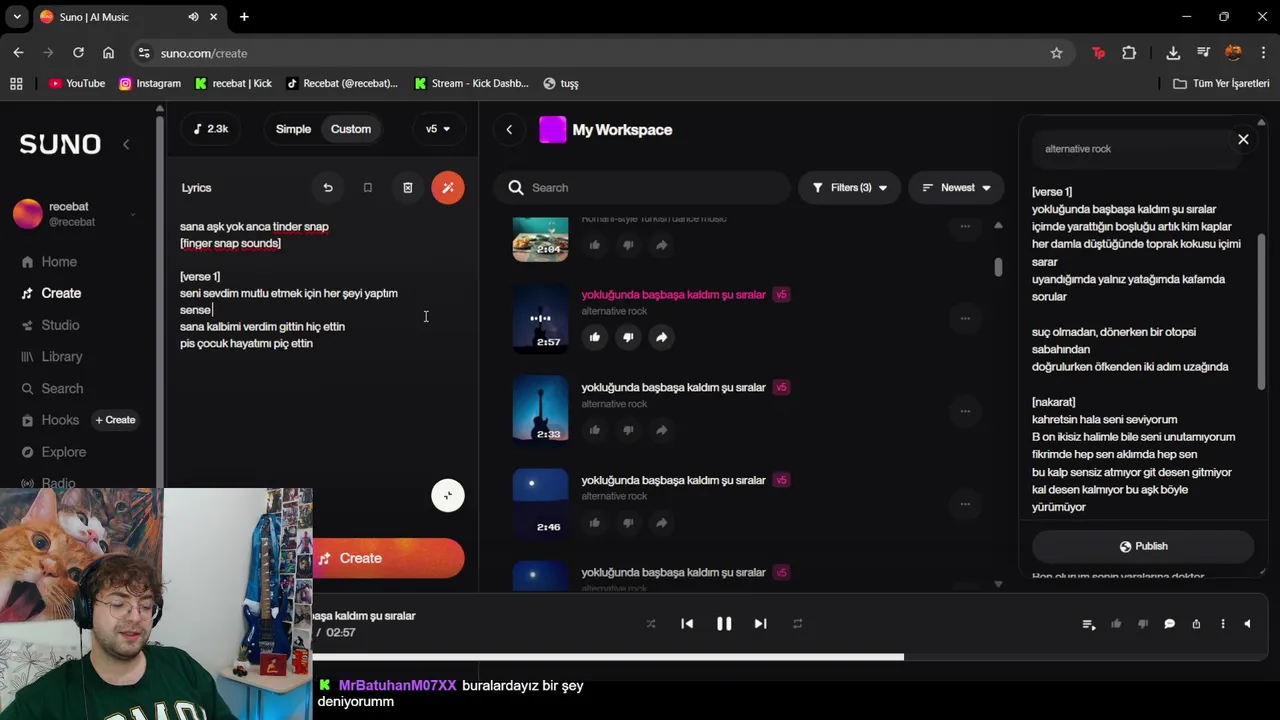1280x720 pixels.
Task: Open more options for the 2:04 song
Action: 965,226
